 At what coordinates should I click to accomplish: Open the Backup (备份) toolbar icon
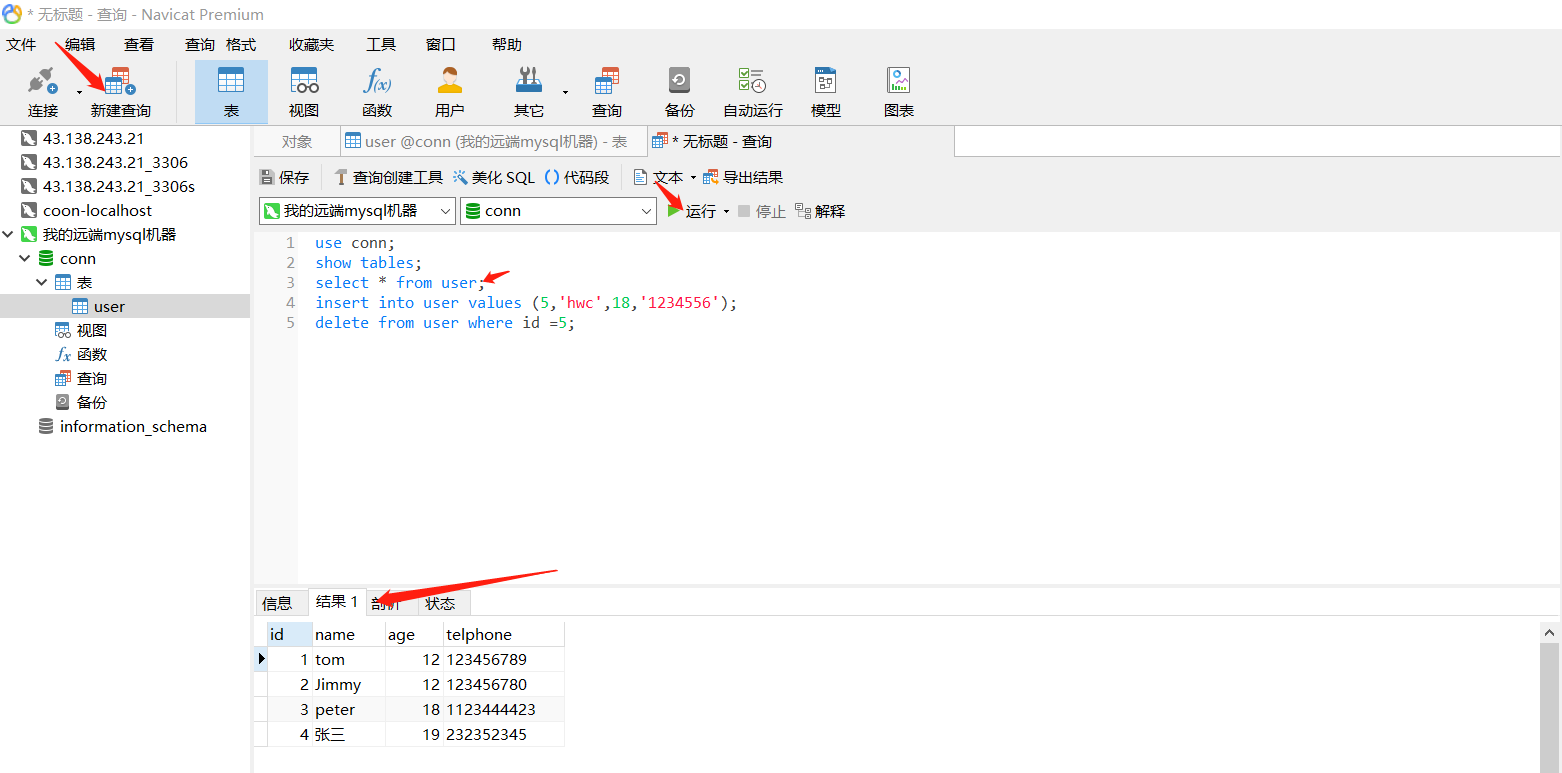680,92
